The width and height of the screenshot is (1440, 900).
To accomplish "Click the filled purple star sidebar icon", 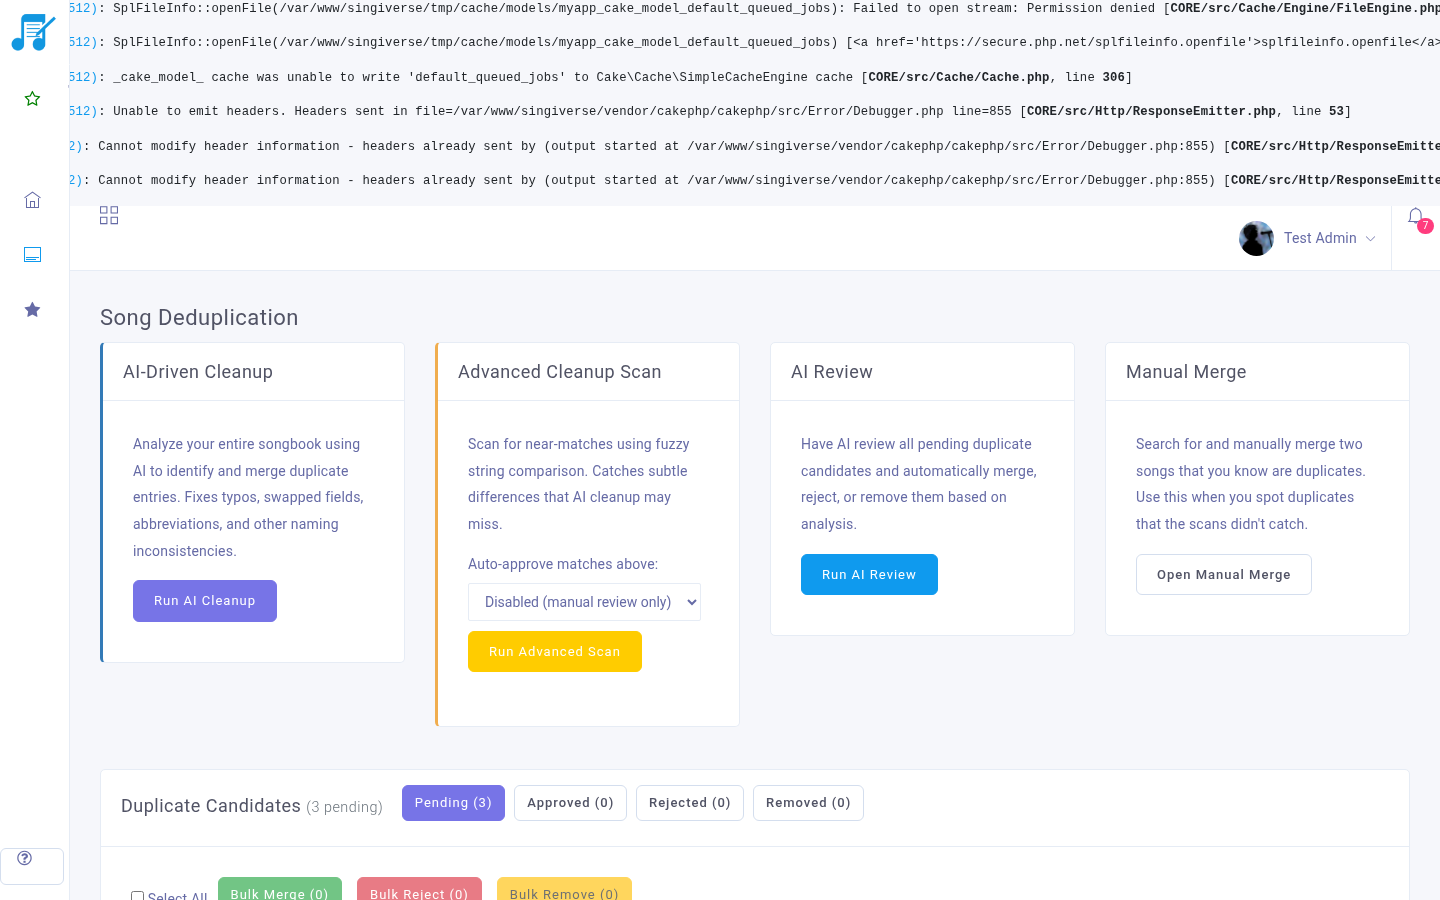I will tap(32, 310).
